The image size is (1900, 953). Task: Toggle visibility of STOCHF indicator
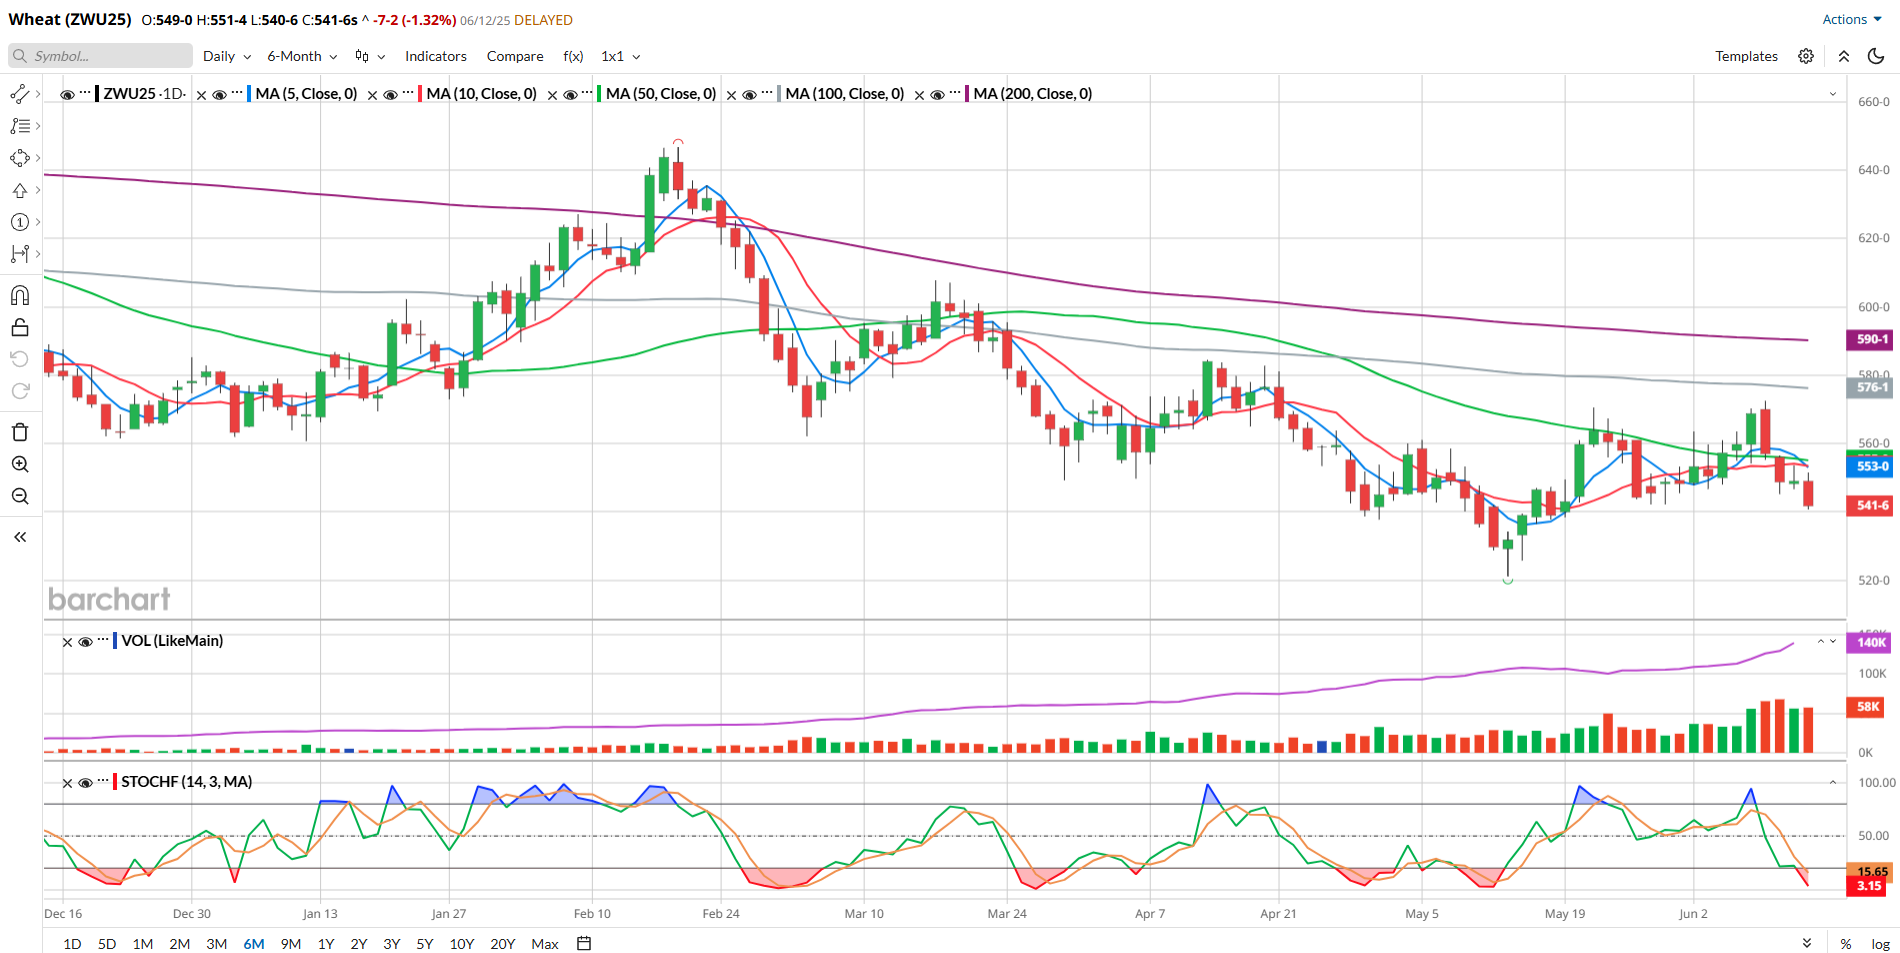pos(86,783)
